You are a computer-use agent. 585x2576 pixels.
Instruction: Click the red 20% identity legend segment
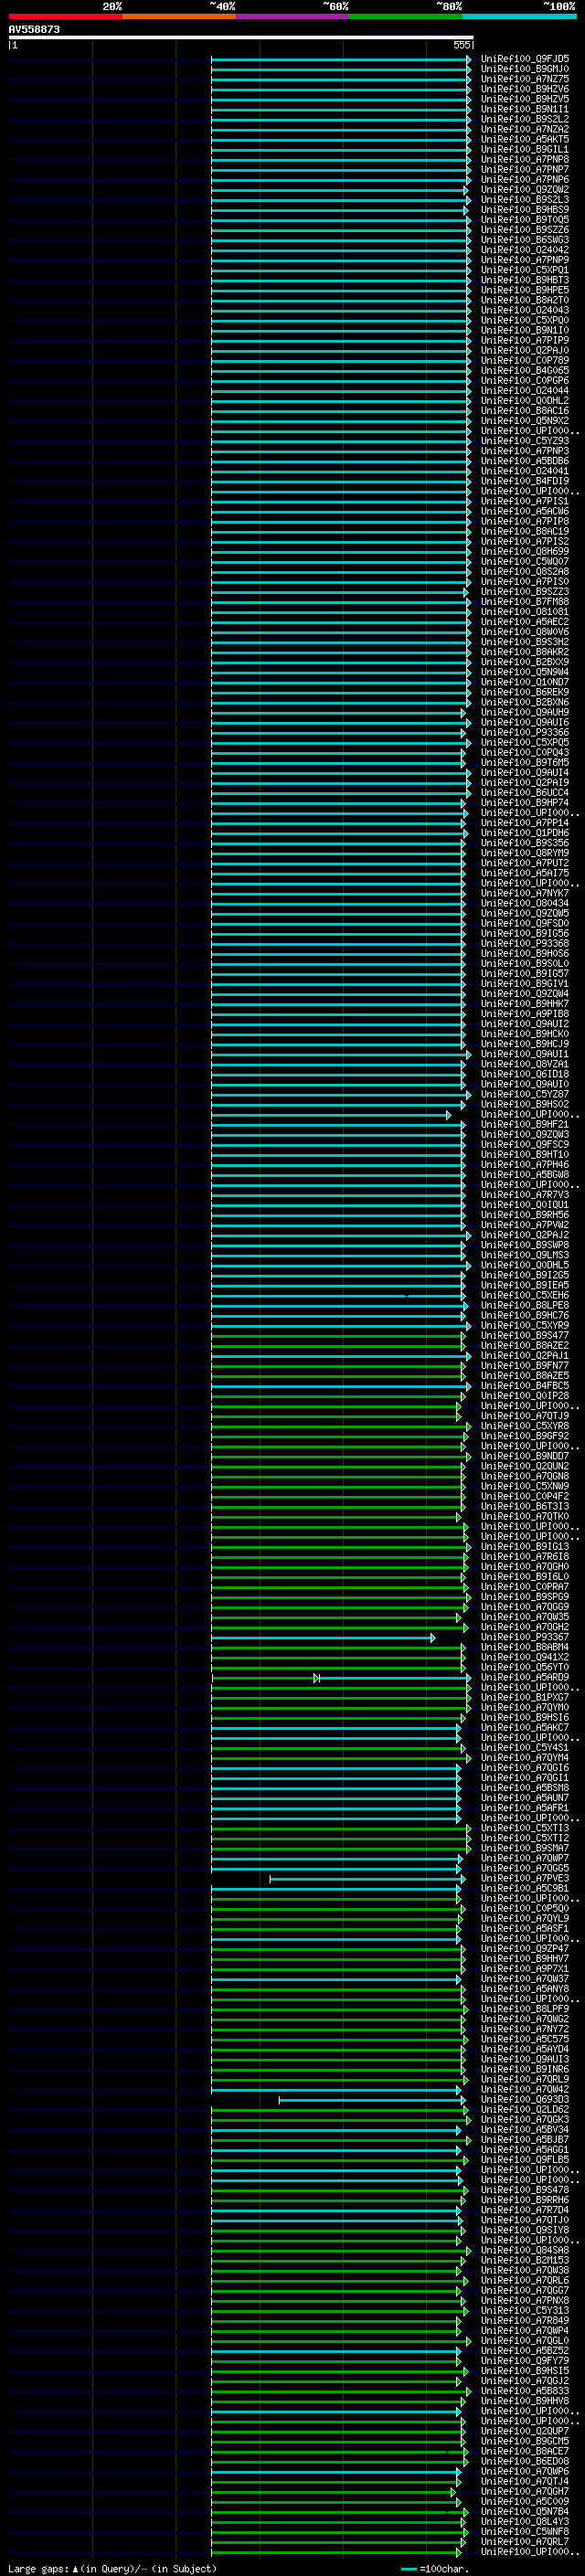pos(65,16)
